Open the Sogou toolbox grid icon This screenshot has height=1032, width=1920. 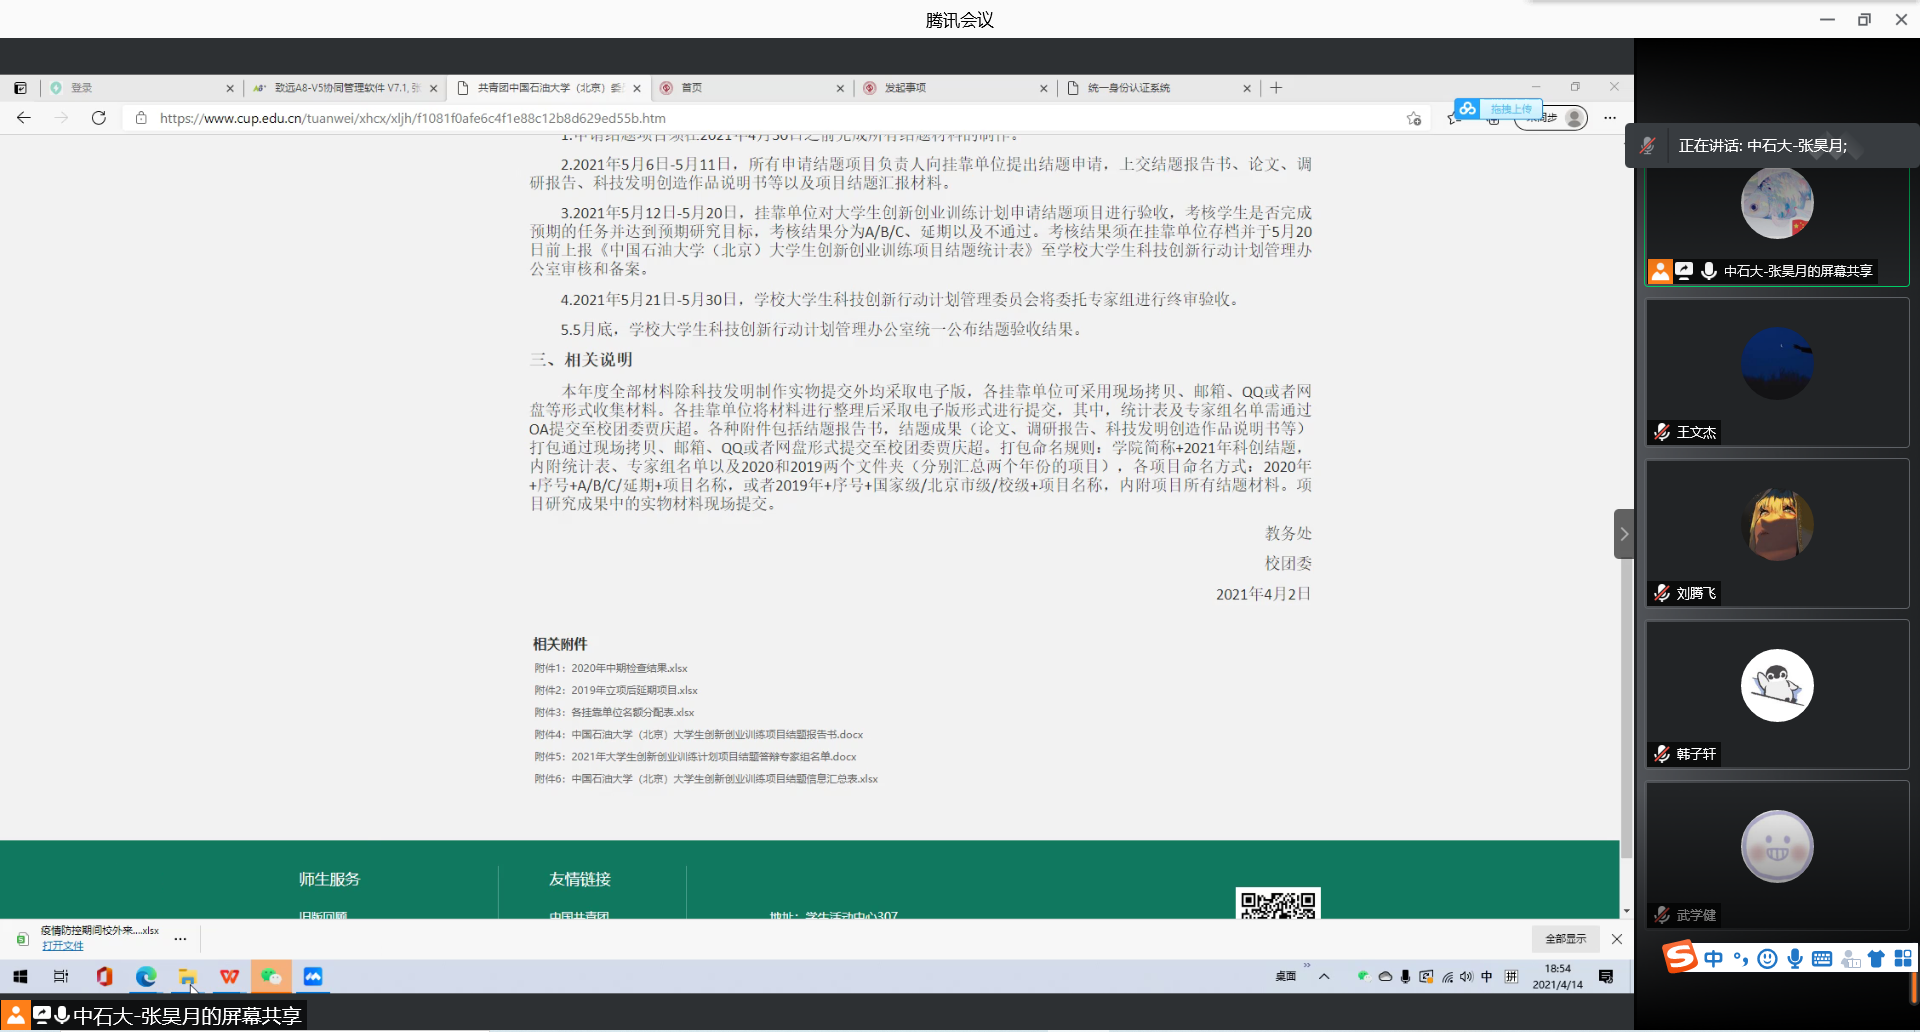pyautogui.click(x=1903, y=958)
